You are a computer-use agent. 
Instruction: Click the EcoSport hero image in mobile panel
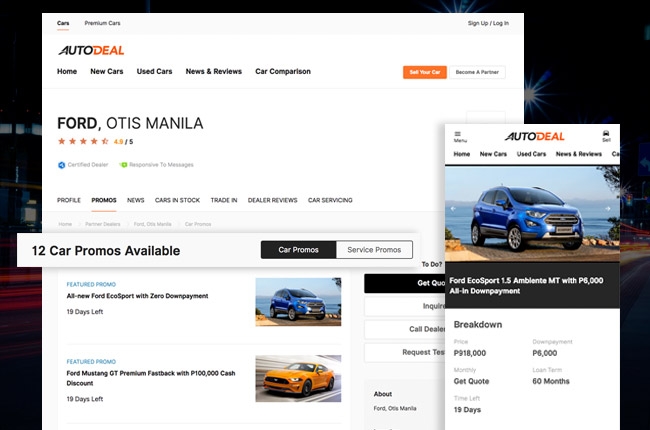tap(532, 214)
